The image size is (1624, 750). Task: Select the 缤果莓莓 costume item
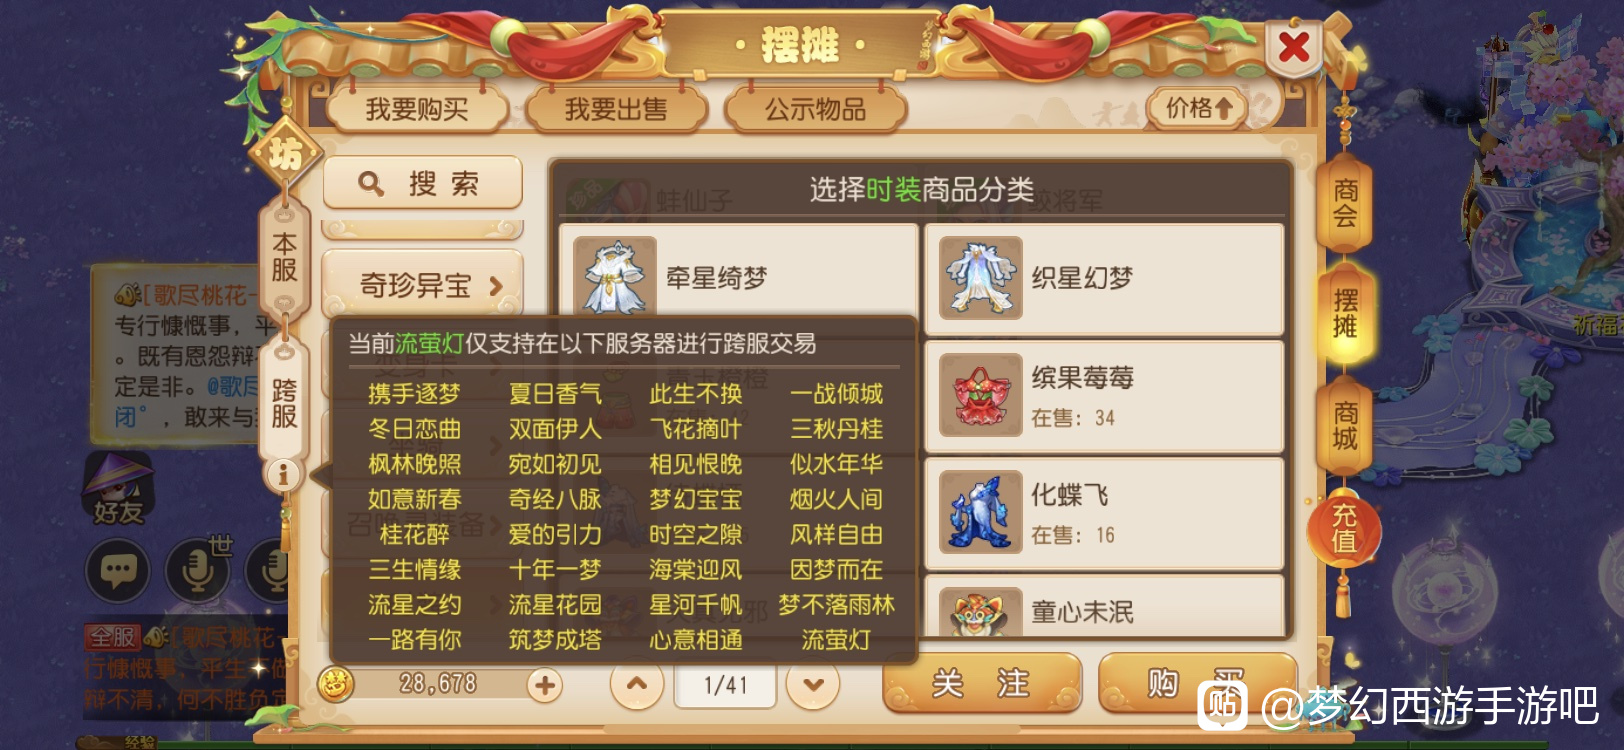[x=1104, y=396]
